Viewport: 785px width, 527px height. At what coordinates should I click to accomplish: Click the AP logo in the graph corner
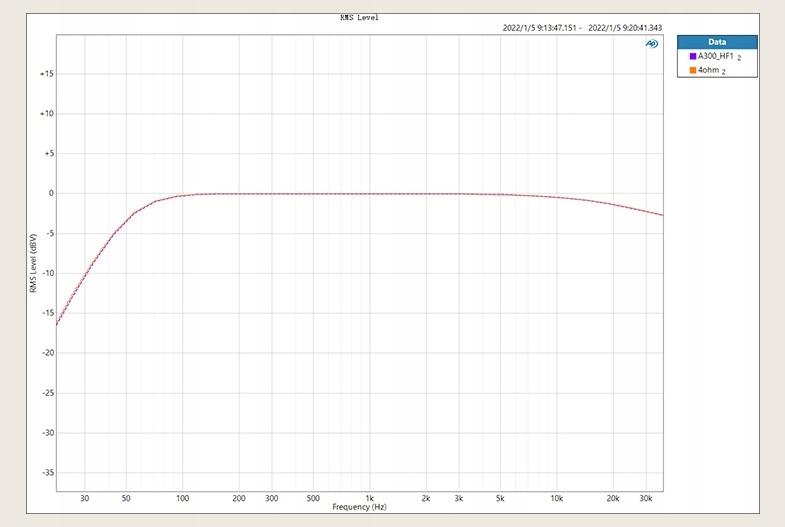coord(652,44)
